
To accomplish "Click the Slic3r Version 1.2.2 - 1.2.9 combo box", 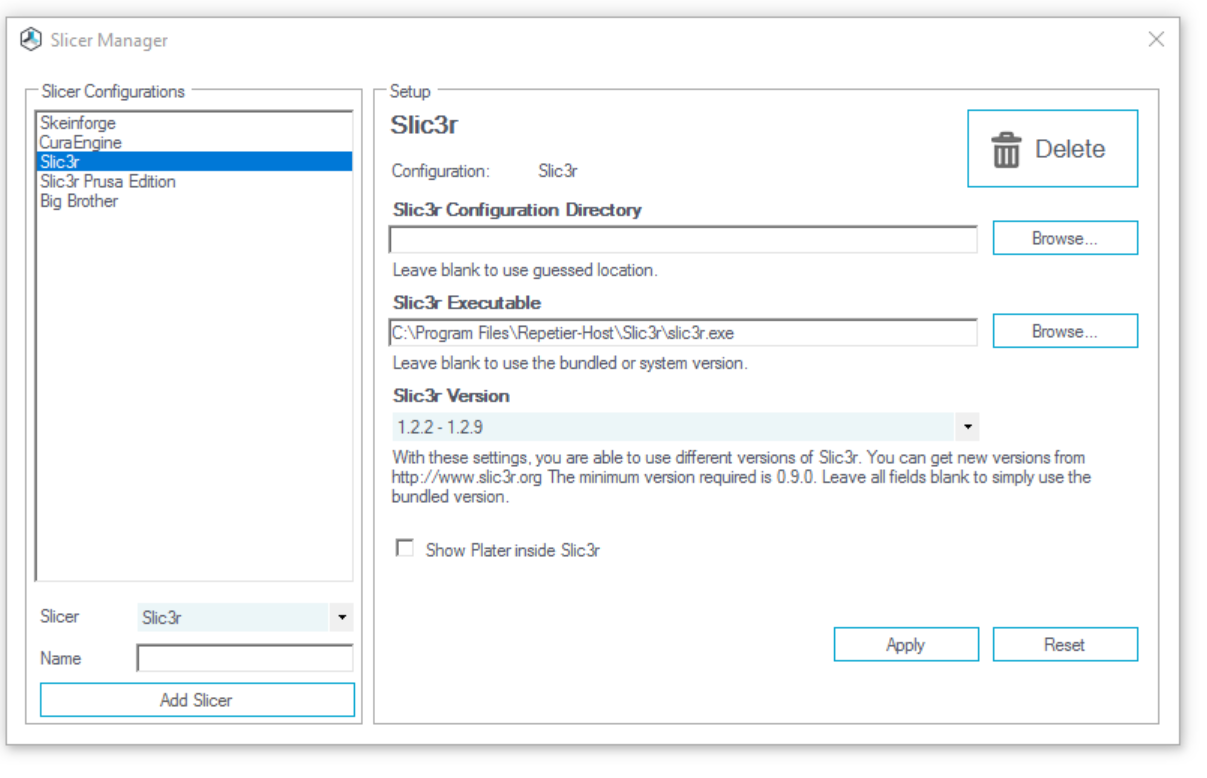I will click(x=684, y=427).
